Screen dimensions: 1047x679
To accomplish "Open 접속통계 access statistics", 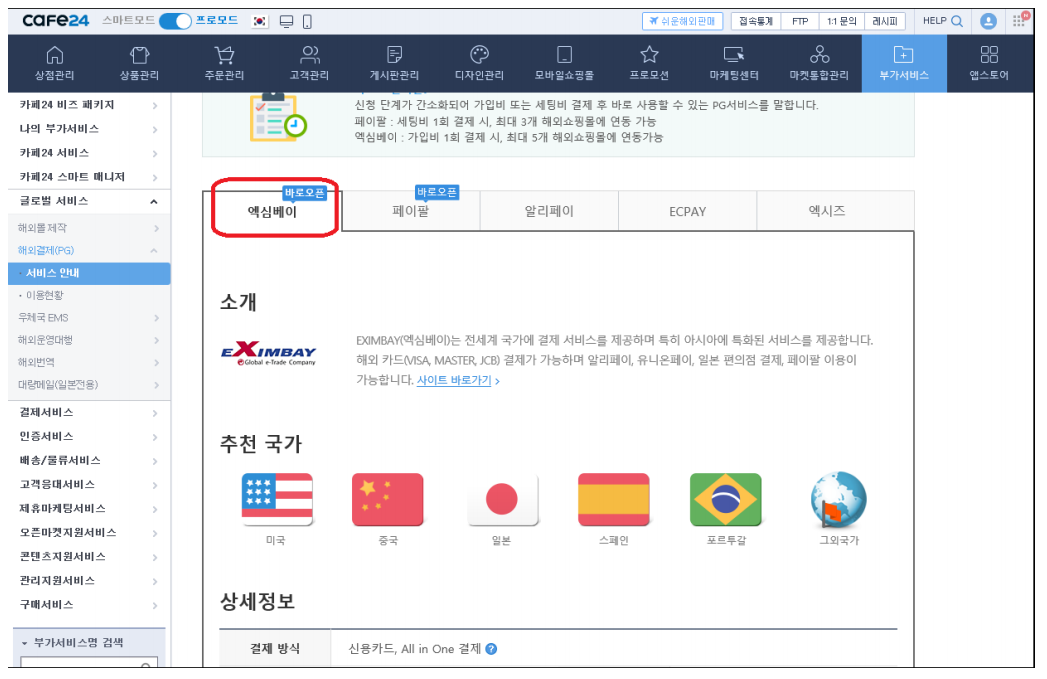I will 756,21.
